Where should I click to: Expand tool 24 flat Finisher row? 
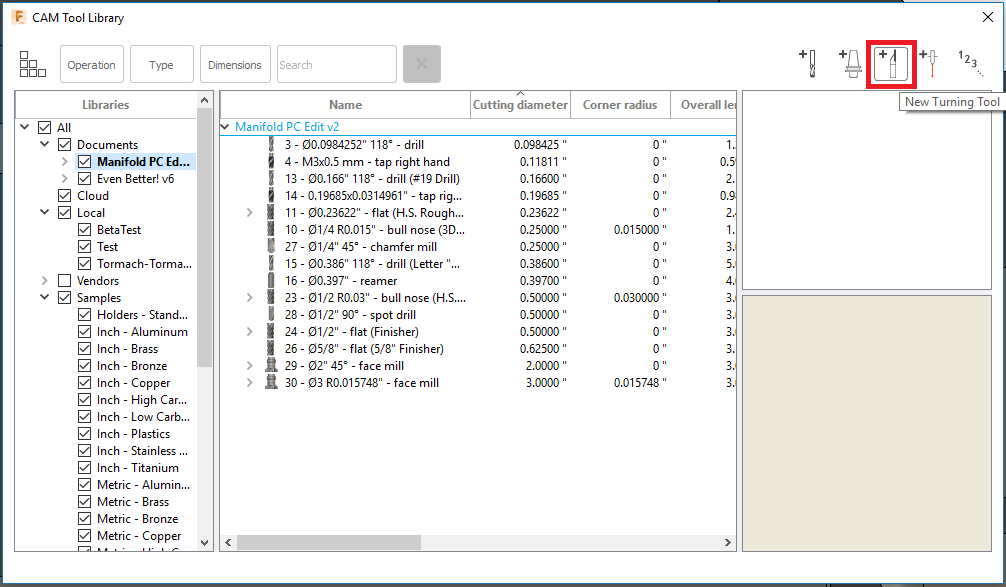pyautogui.click(x=250, y=332)
